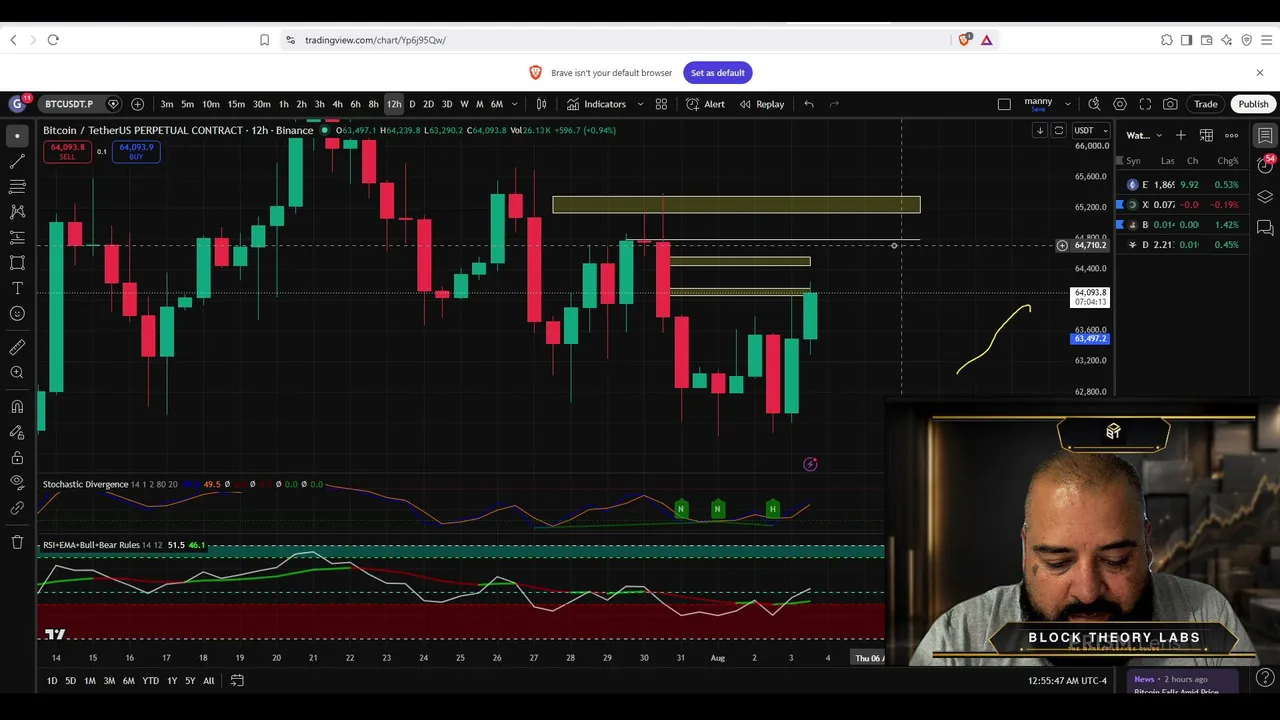Image resolution: width=1280 pixels, height=720 pixels.
Task: Open the layout setup square icon
Action: pyautogui.click(x=1004, y=104)
